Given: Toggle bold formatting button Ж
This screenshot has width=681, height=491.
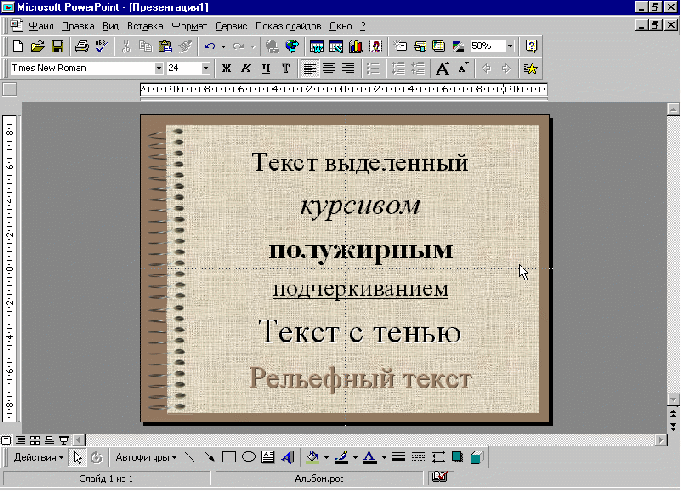Looking at the screenshot, I should click(x=226, y=68).
